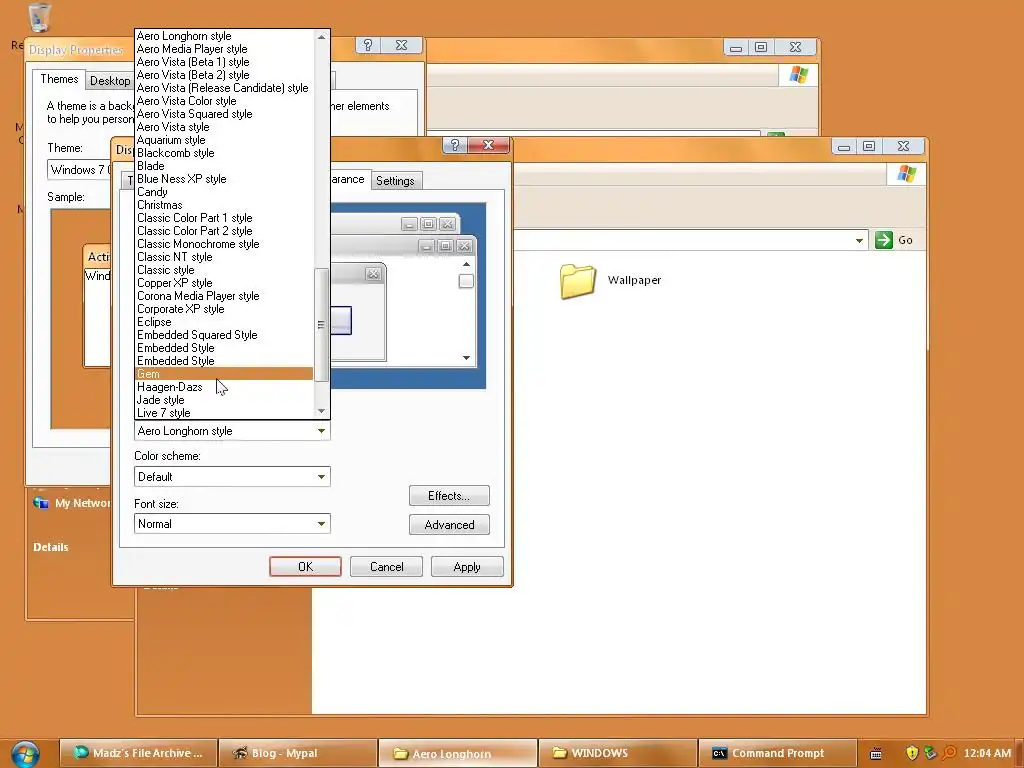1024x768 pixels.
Task: Select "Embedded Squared Style"
Action: point(223,335)
